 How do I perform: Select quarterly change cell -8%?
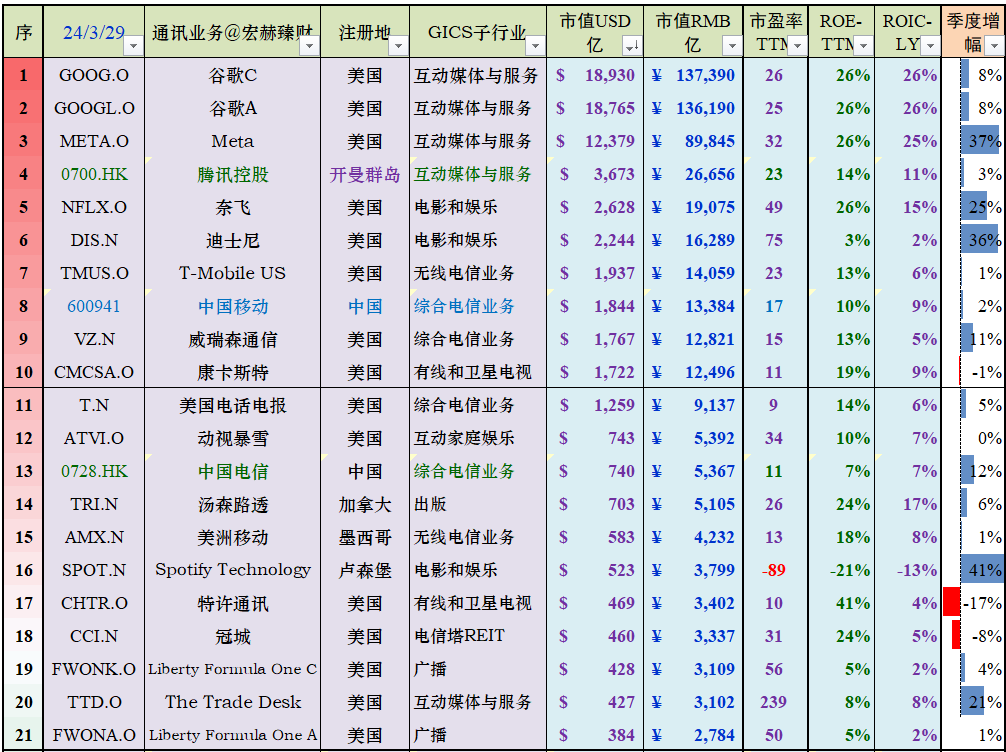pyautogui.click(x=973, y=636)
